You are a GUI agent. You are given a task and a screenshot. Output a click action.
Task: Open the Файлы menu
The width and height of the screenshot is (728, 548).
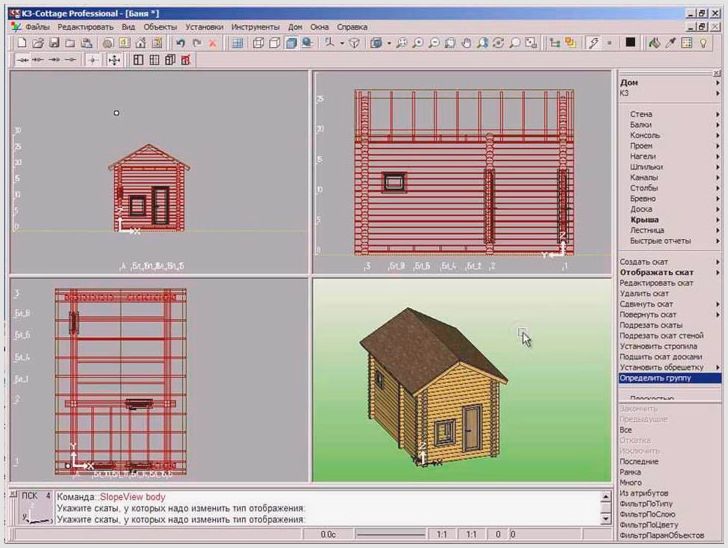(37, 27)
